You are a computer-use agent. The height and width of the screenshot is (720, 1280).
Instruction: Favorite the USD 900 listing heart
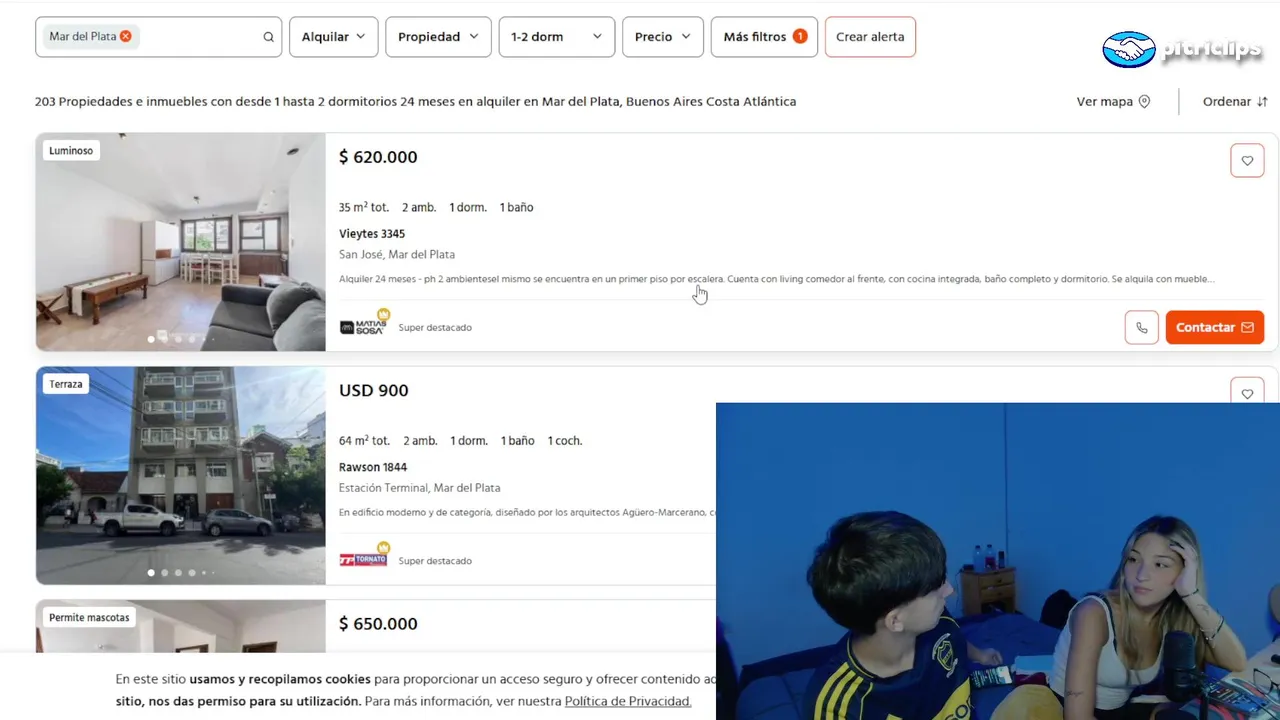1247,393
